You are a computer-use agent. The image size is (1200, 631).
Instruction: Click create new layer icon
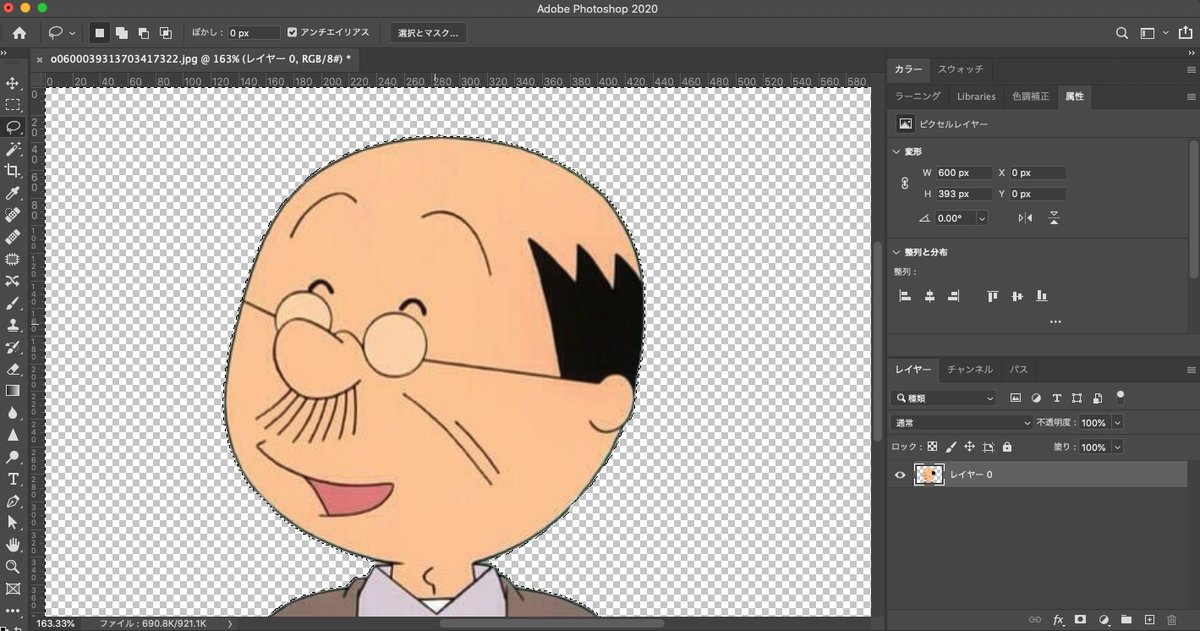coord(1149,620)
